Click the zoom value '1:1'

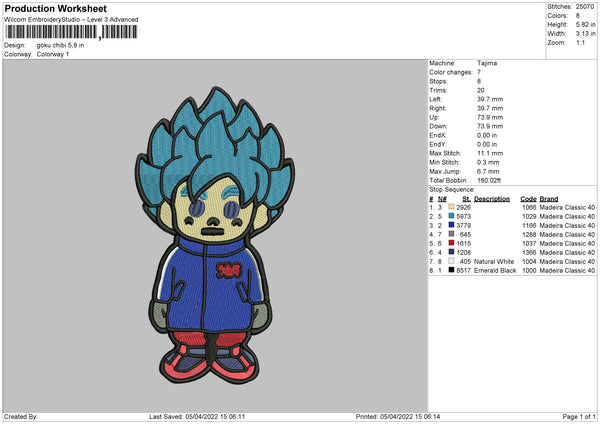point(580,42)
